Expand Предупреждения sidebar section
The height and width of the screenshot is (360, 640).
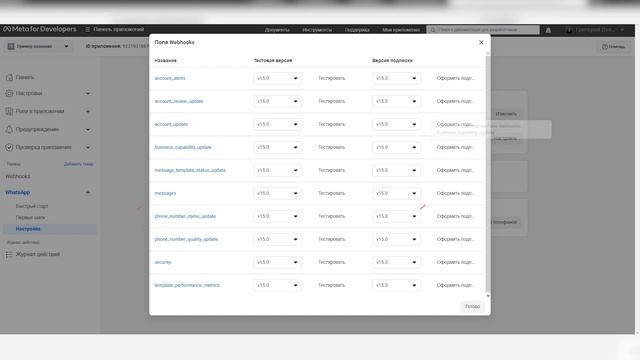[48, 129]
